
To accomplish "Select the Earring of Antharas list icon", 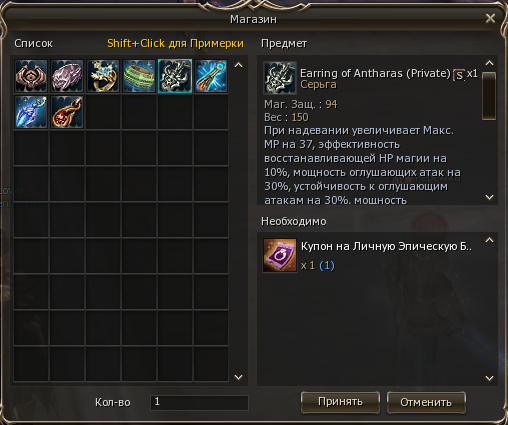I will pyautogui.click(x=175, y=76).
